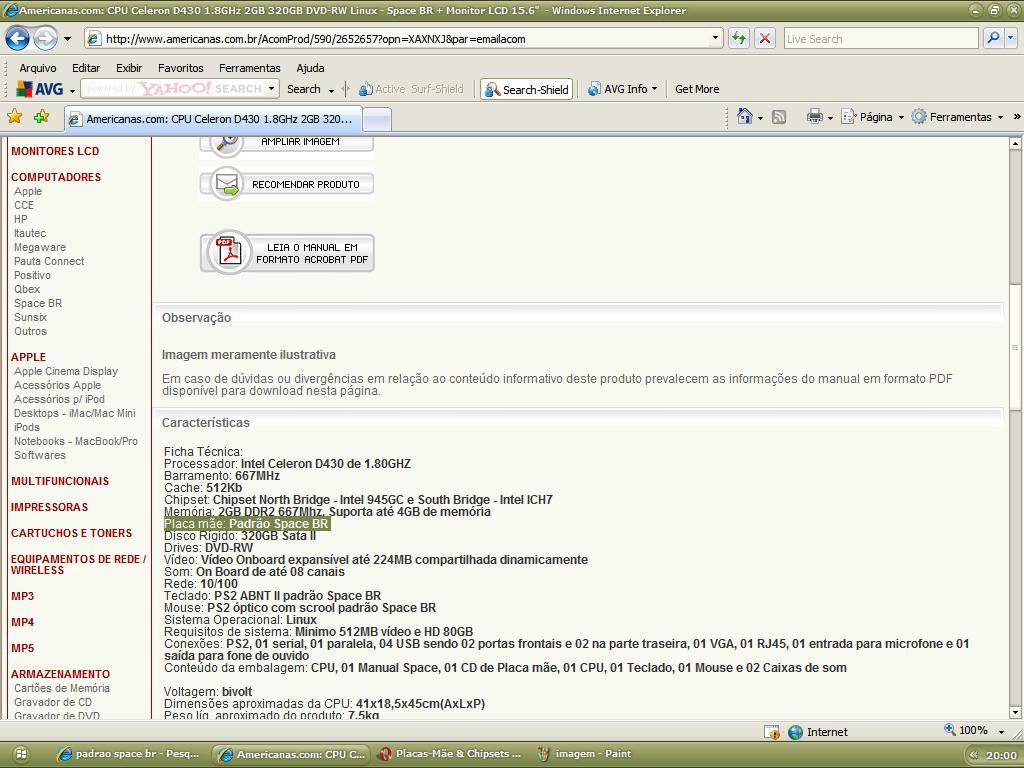The image size is (1024, 768).
Task: Open the Favoritos menu
Action: 181,68
